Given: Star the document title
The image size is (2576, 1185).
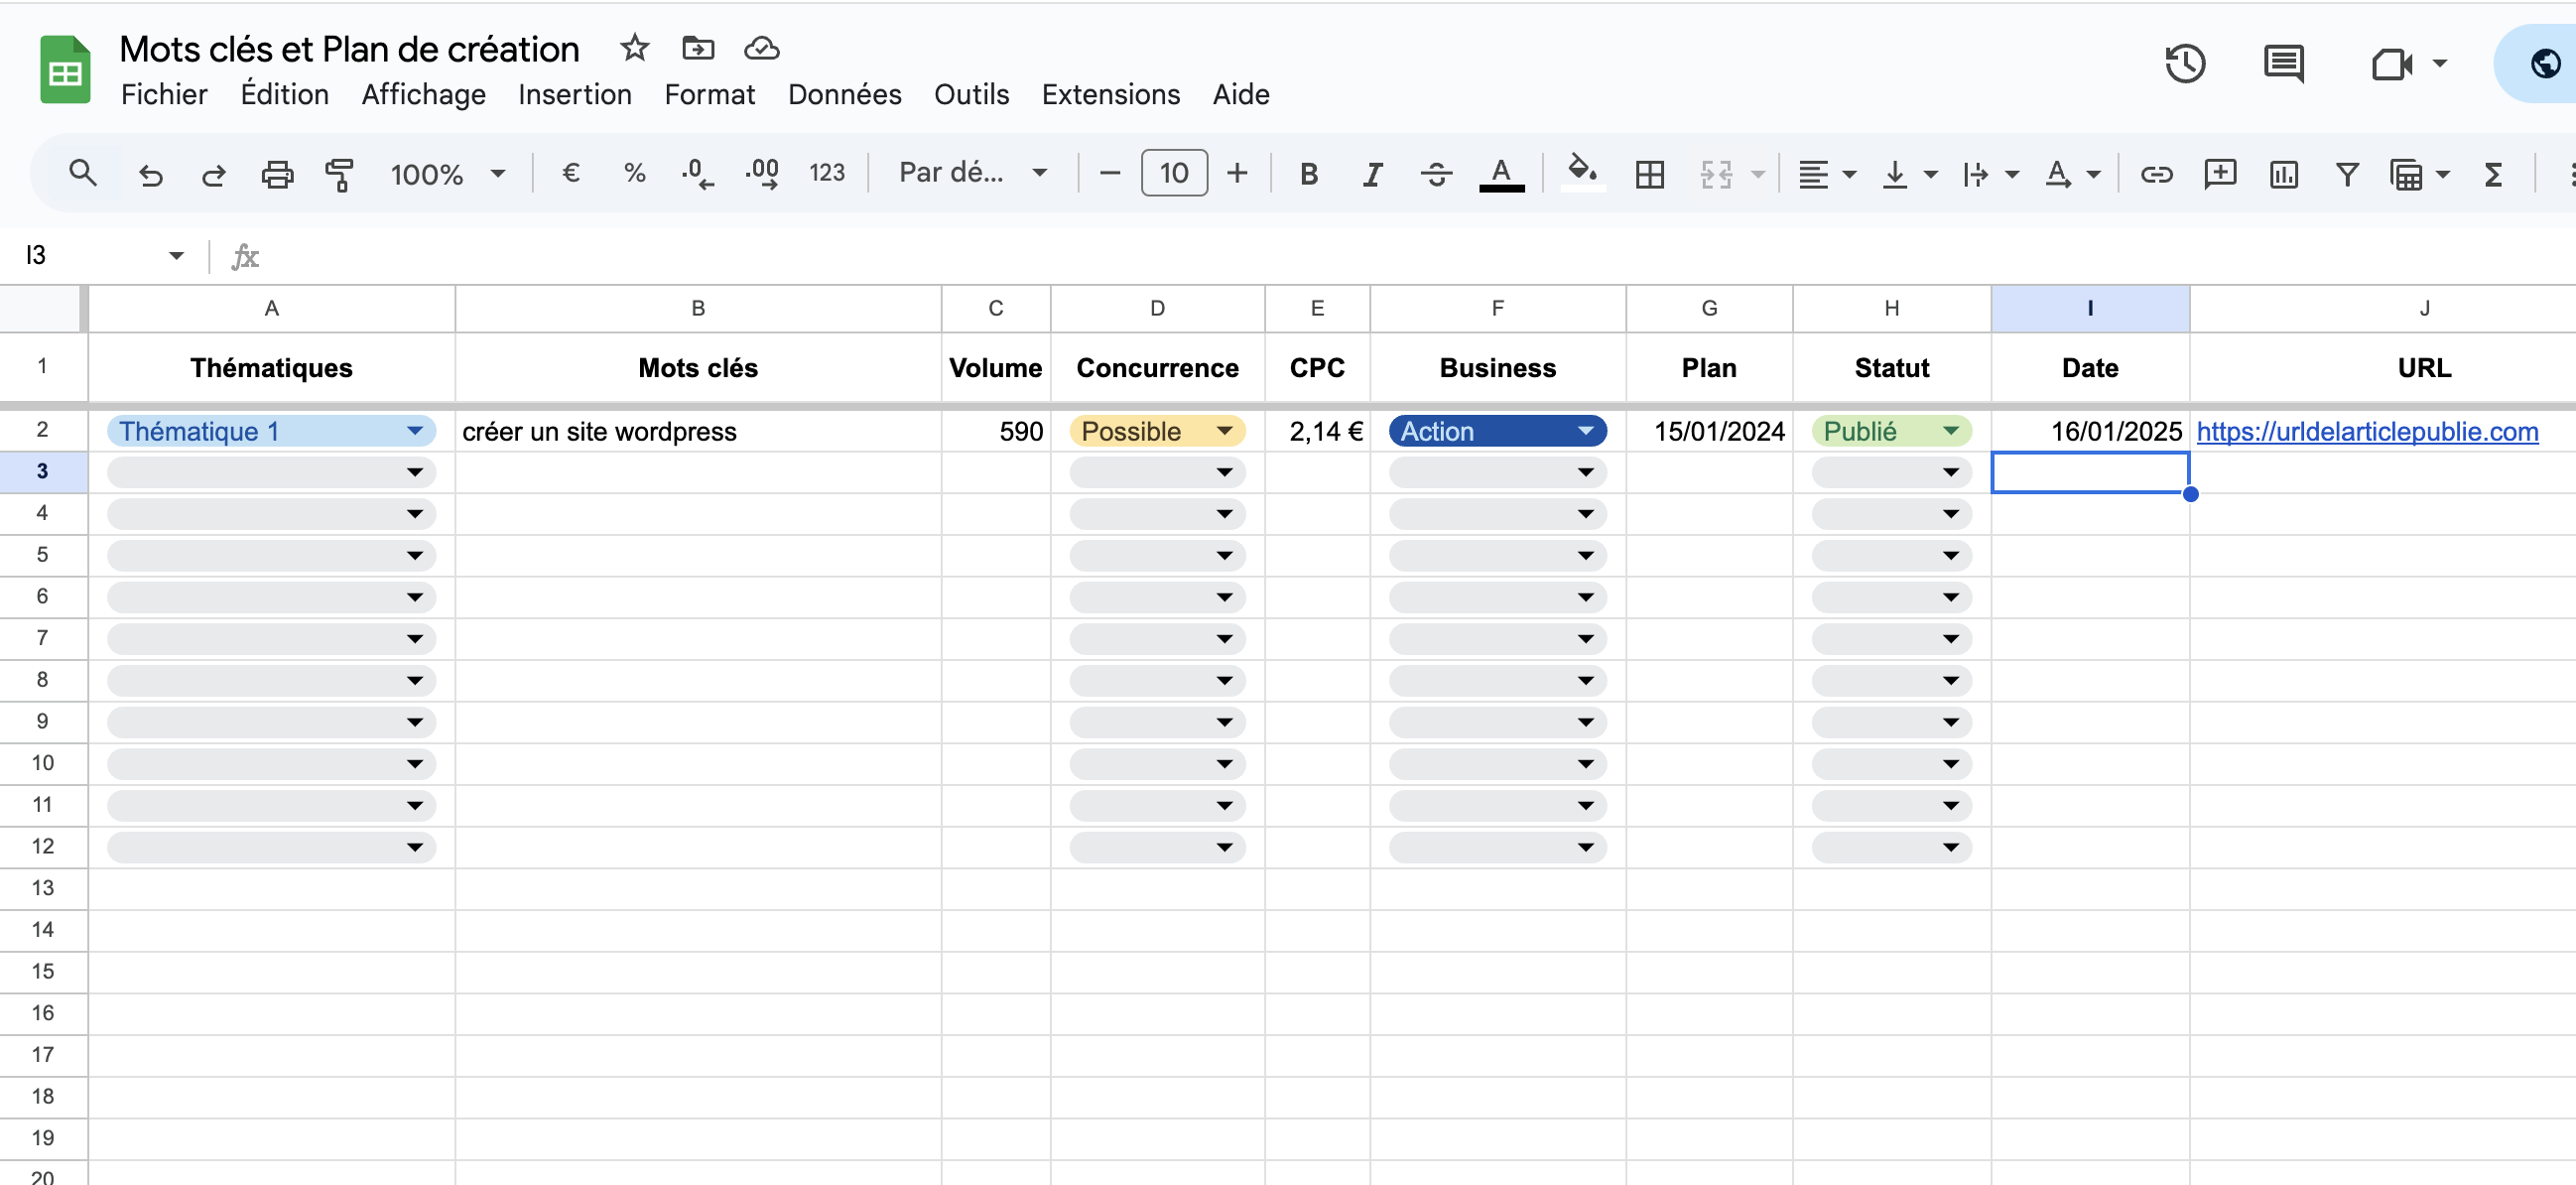Looking at the screenshot, I should 634,48.
